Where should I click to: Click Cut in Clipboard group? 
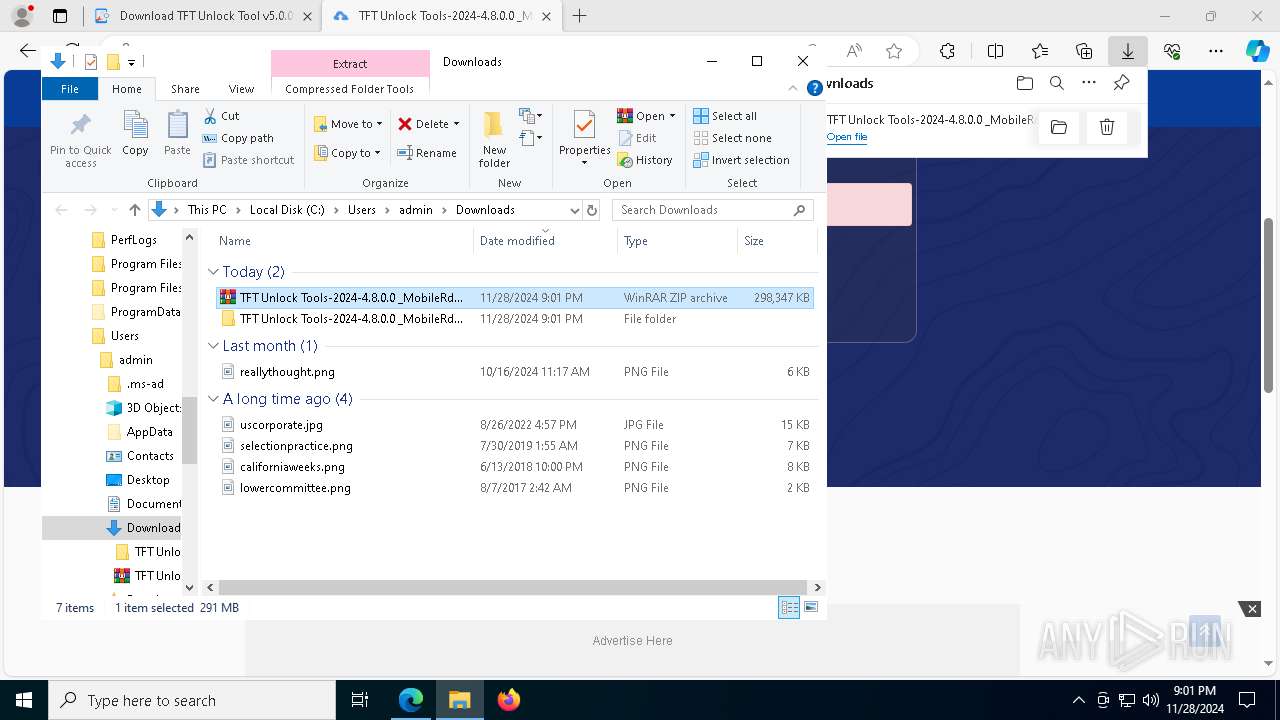click(222, 116)
